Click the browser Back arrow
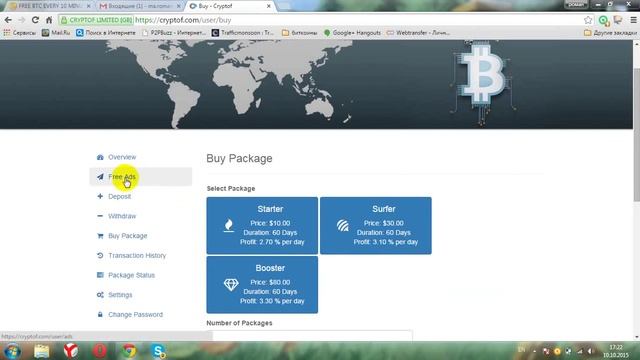640x360 pixels. [x=8, y=20]
